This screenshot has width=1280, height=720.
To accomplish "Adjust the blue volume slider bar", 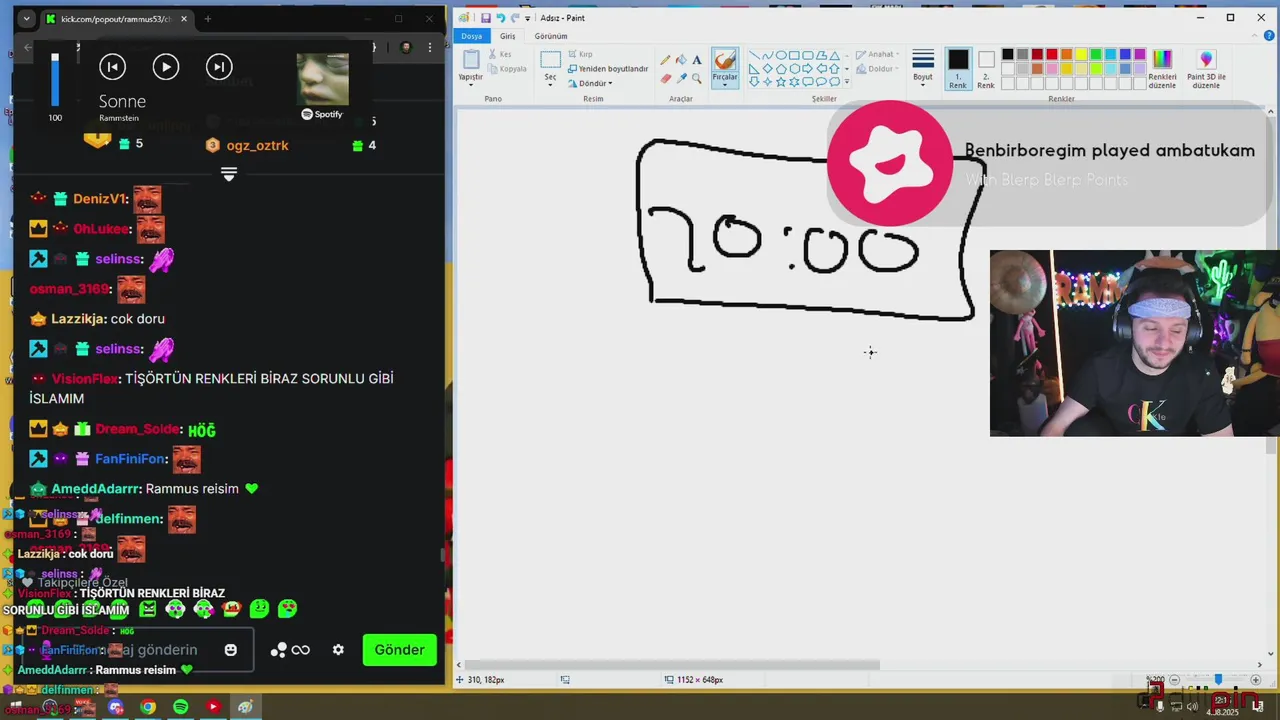I will point(55,79).
